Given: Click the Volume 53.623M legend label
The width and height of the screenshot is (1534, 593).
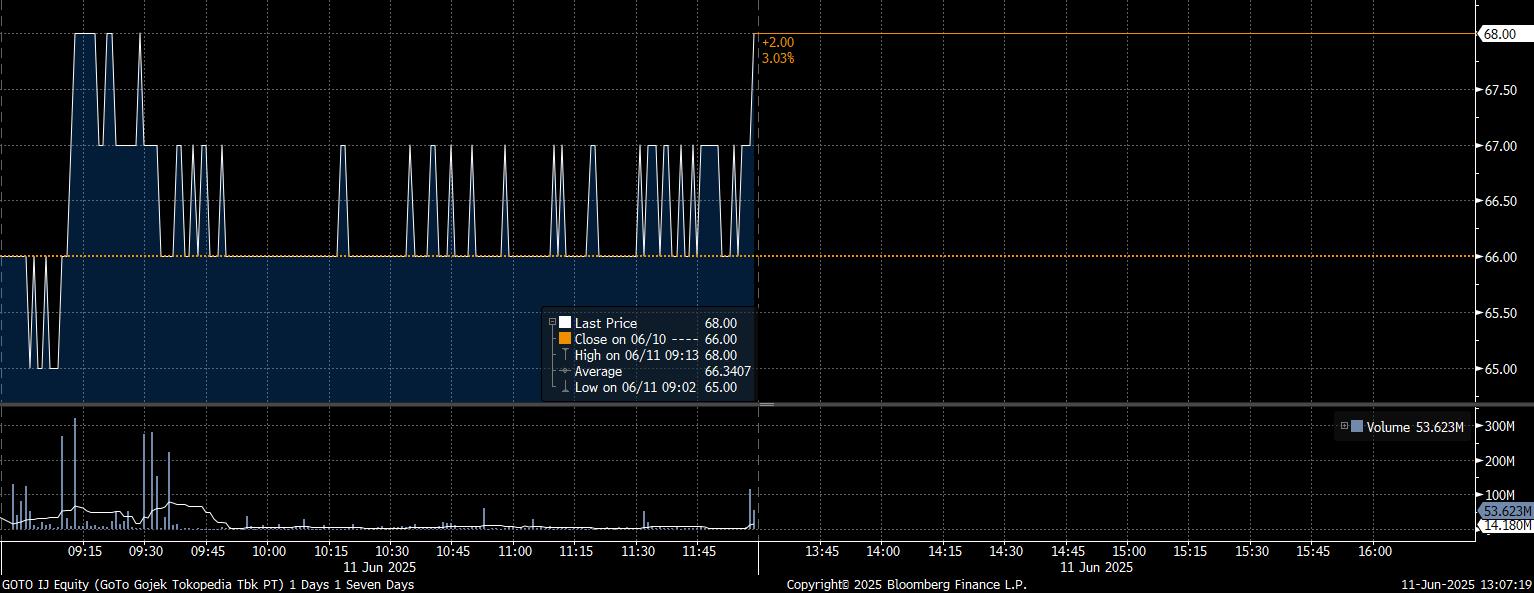Looking at the screenshot, I should (x=1414, y=427).
